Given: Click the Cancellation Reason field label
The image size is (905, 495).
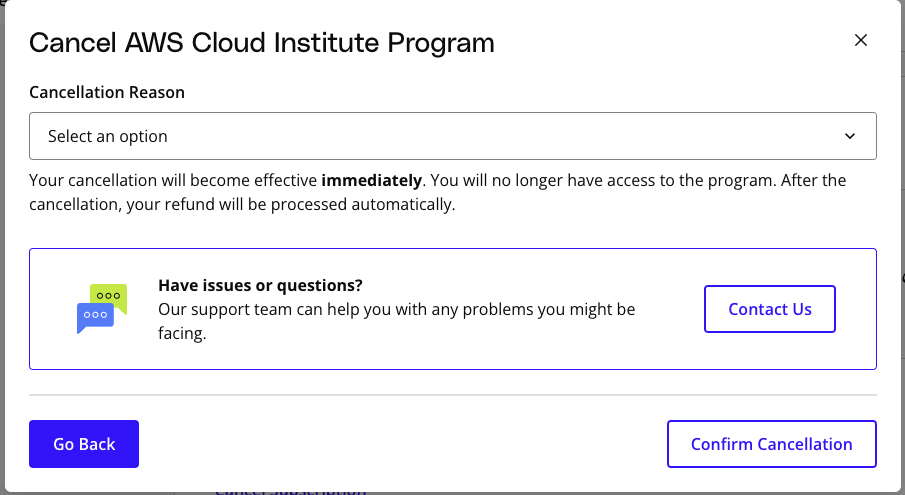Looking at the screenshot, I should point(107,92).
